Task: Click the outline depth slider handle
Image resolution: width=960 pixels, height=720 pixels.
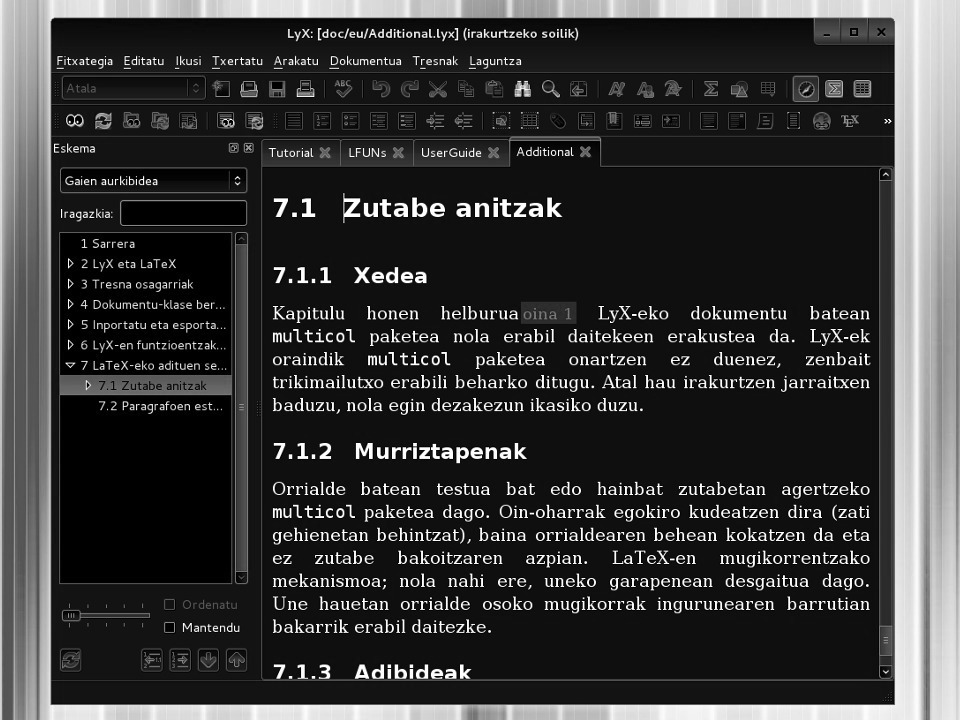Action: [x=71, y=615]
